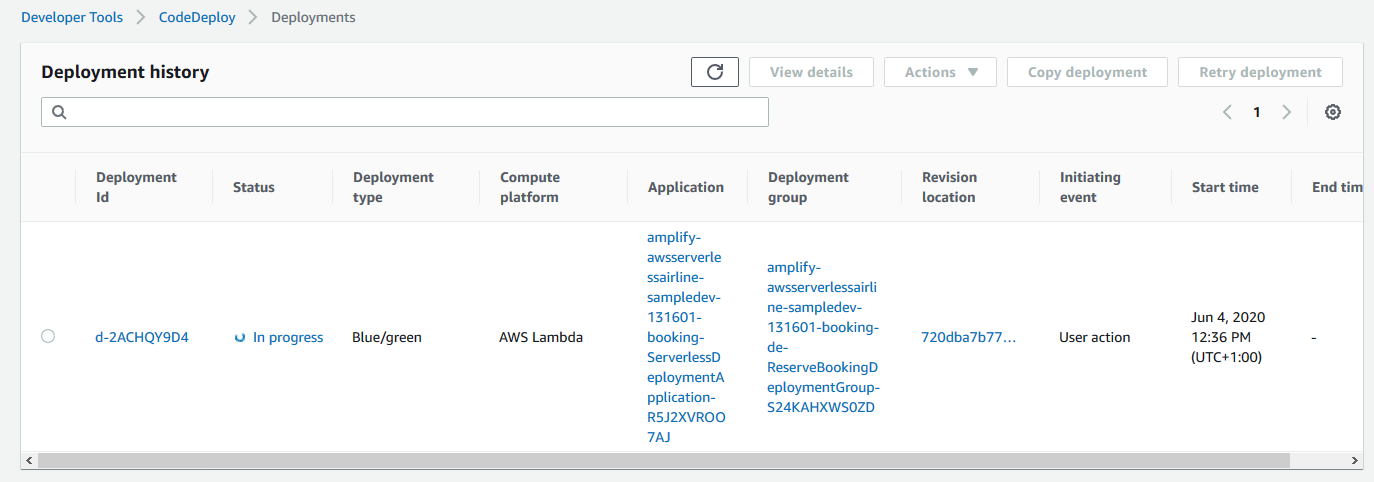Viewport: 1374px width, 482px height.
Task: Go to next page arrow
Action: [1287, 112]
